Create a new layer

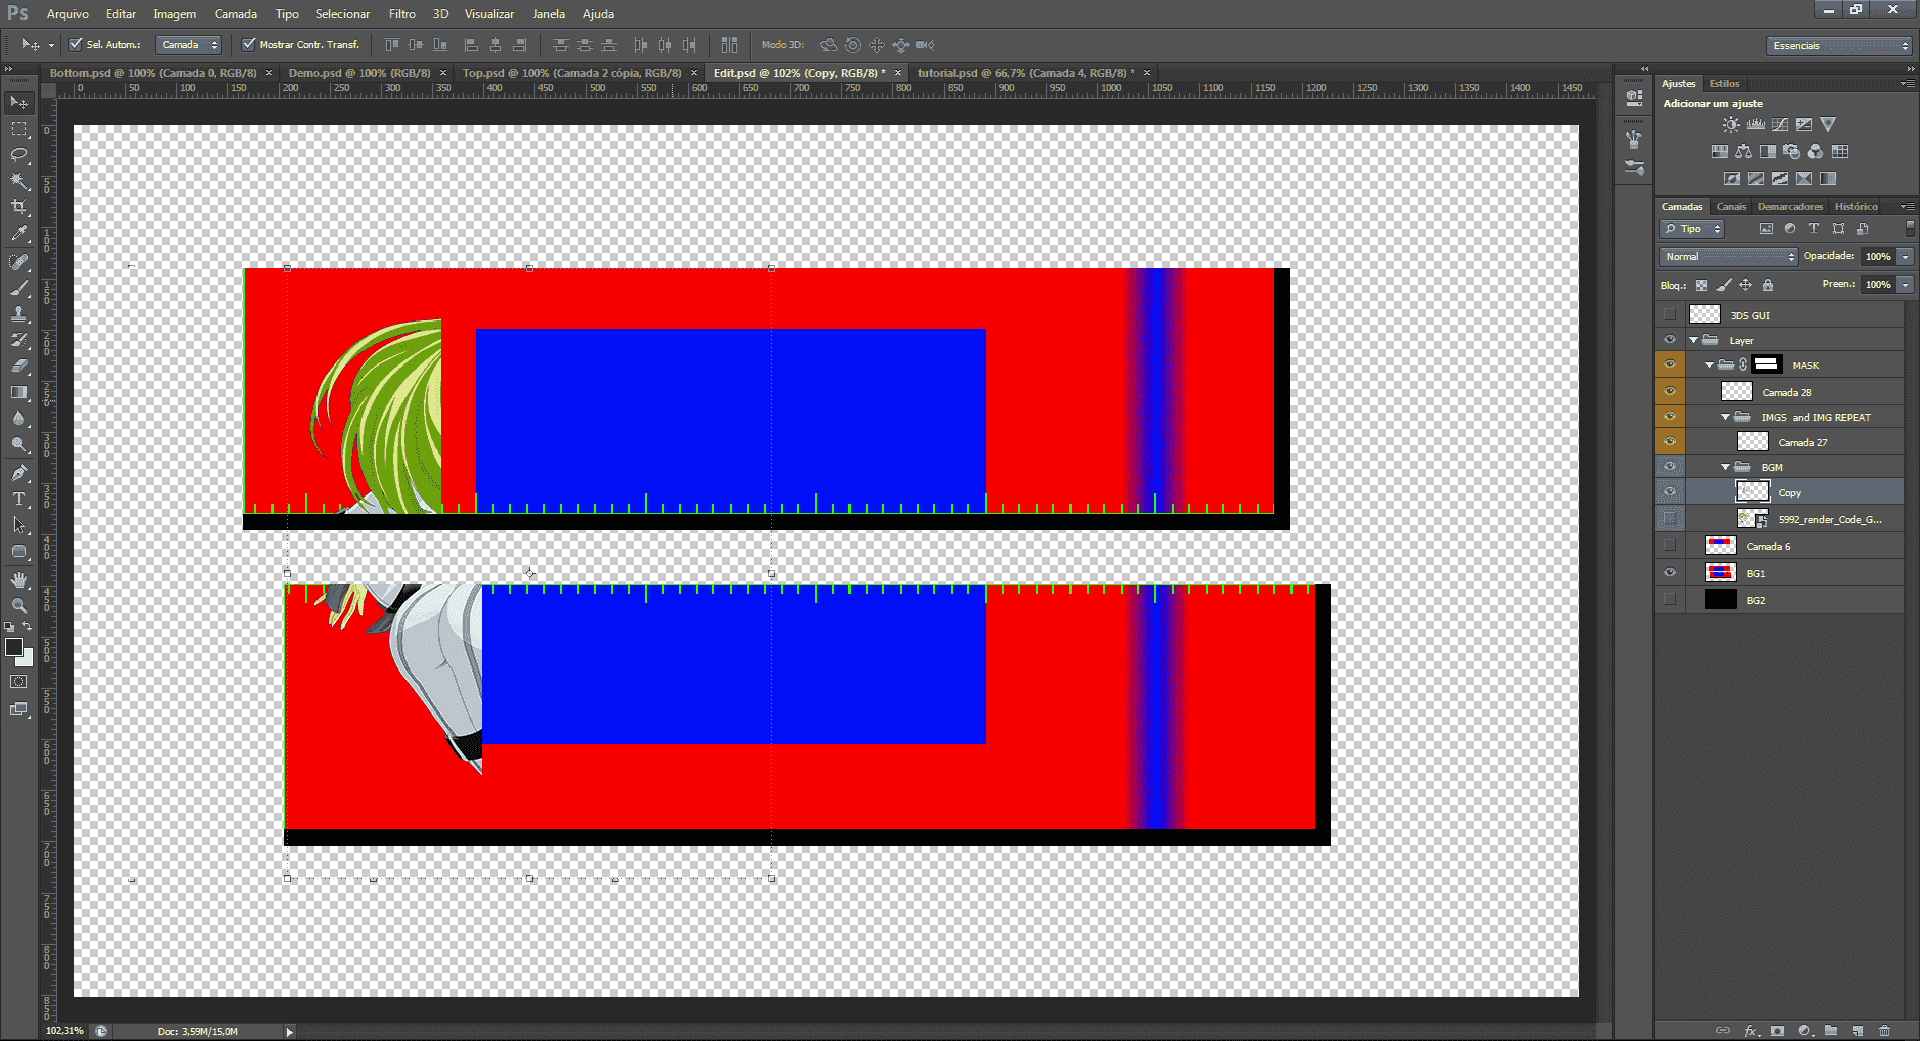[x=1858, y=1031]
